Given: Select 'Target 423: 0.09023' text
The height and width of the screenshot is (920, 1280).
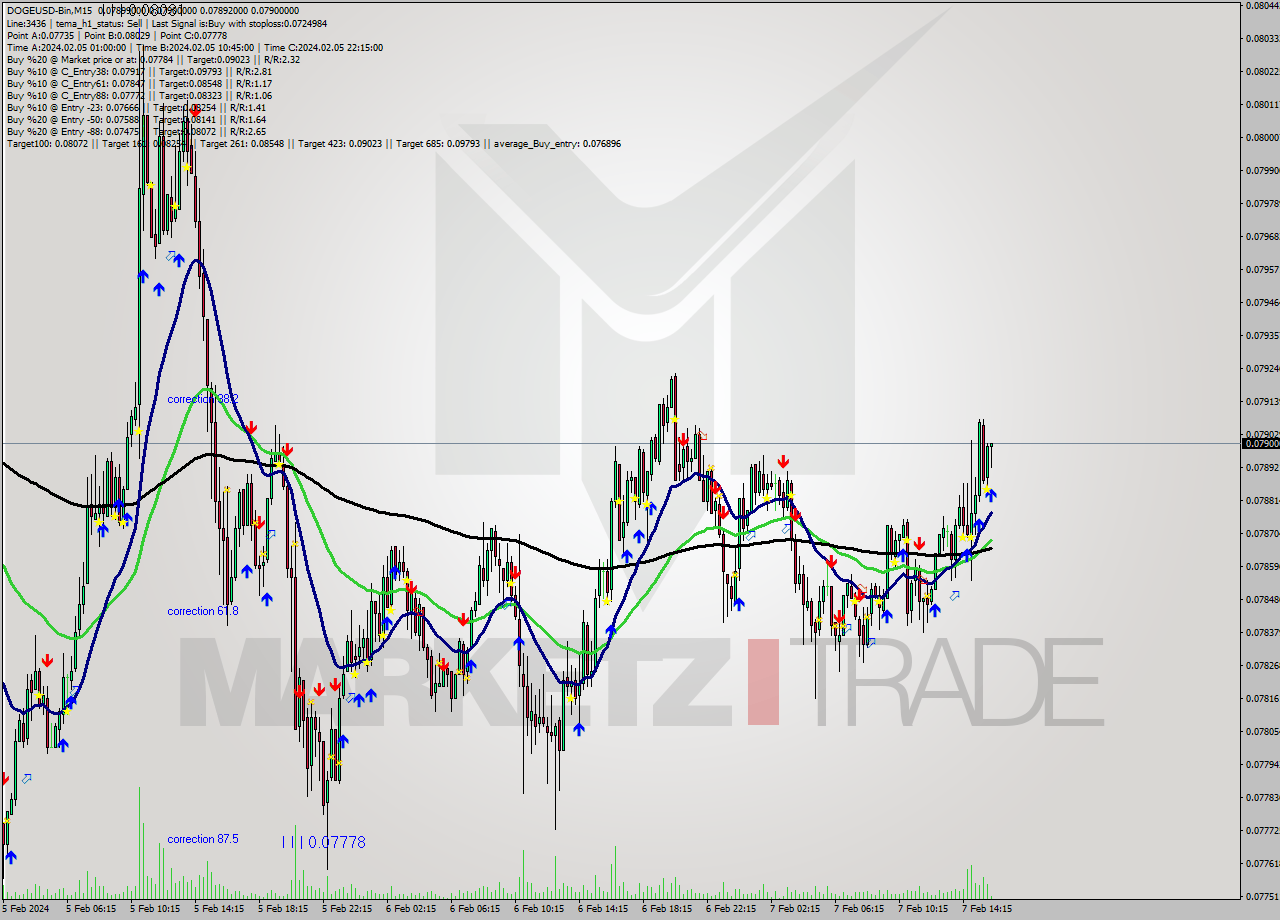Looking at the screenshot, I should pyautogui.click(x=342, y=143).
